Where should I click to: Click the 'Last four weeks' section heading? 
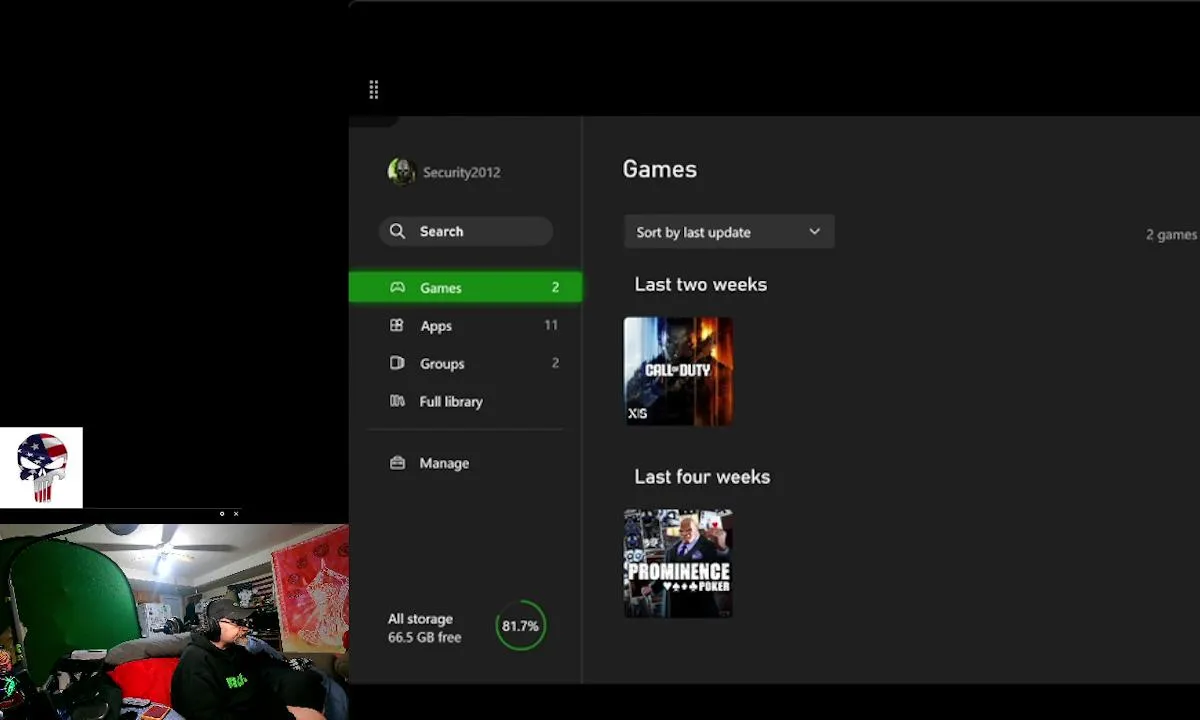pos(702,476)
